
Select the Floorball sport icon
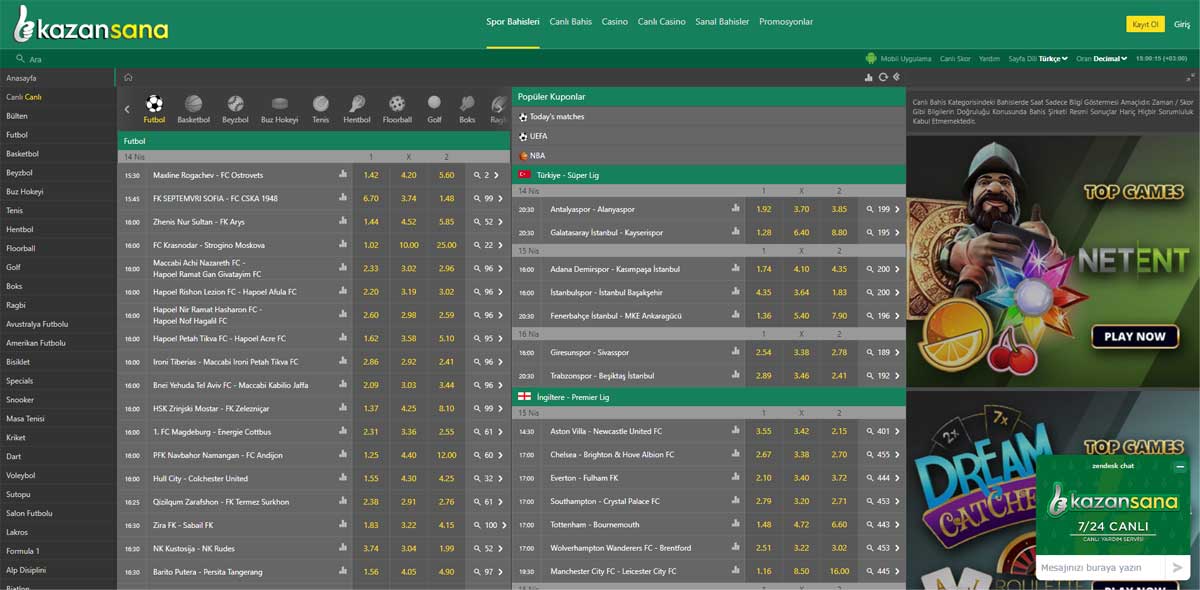click(397, 103)
